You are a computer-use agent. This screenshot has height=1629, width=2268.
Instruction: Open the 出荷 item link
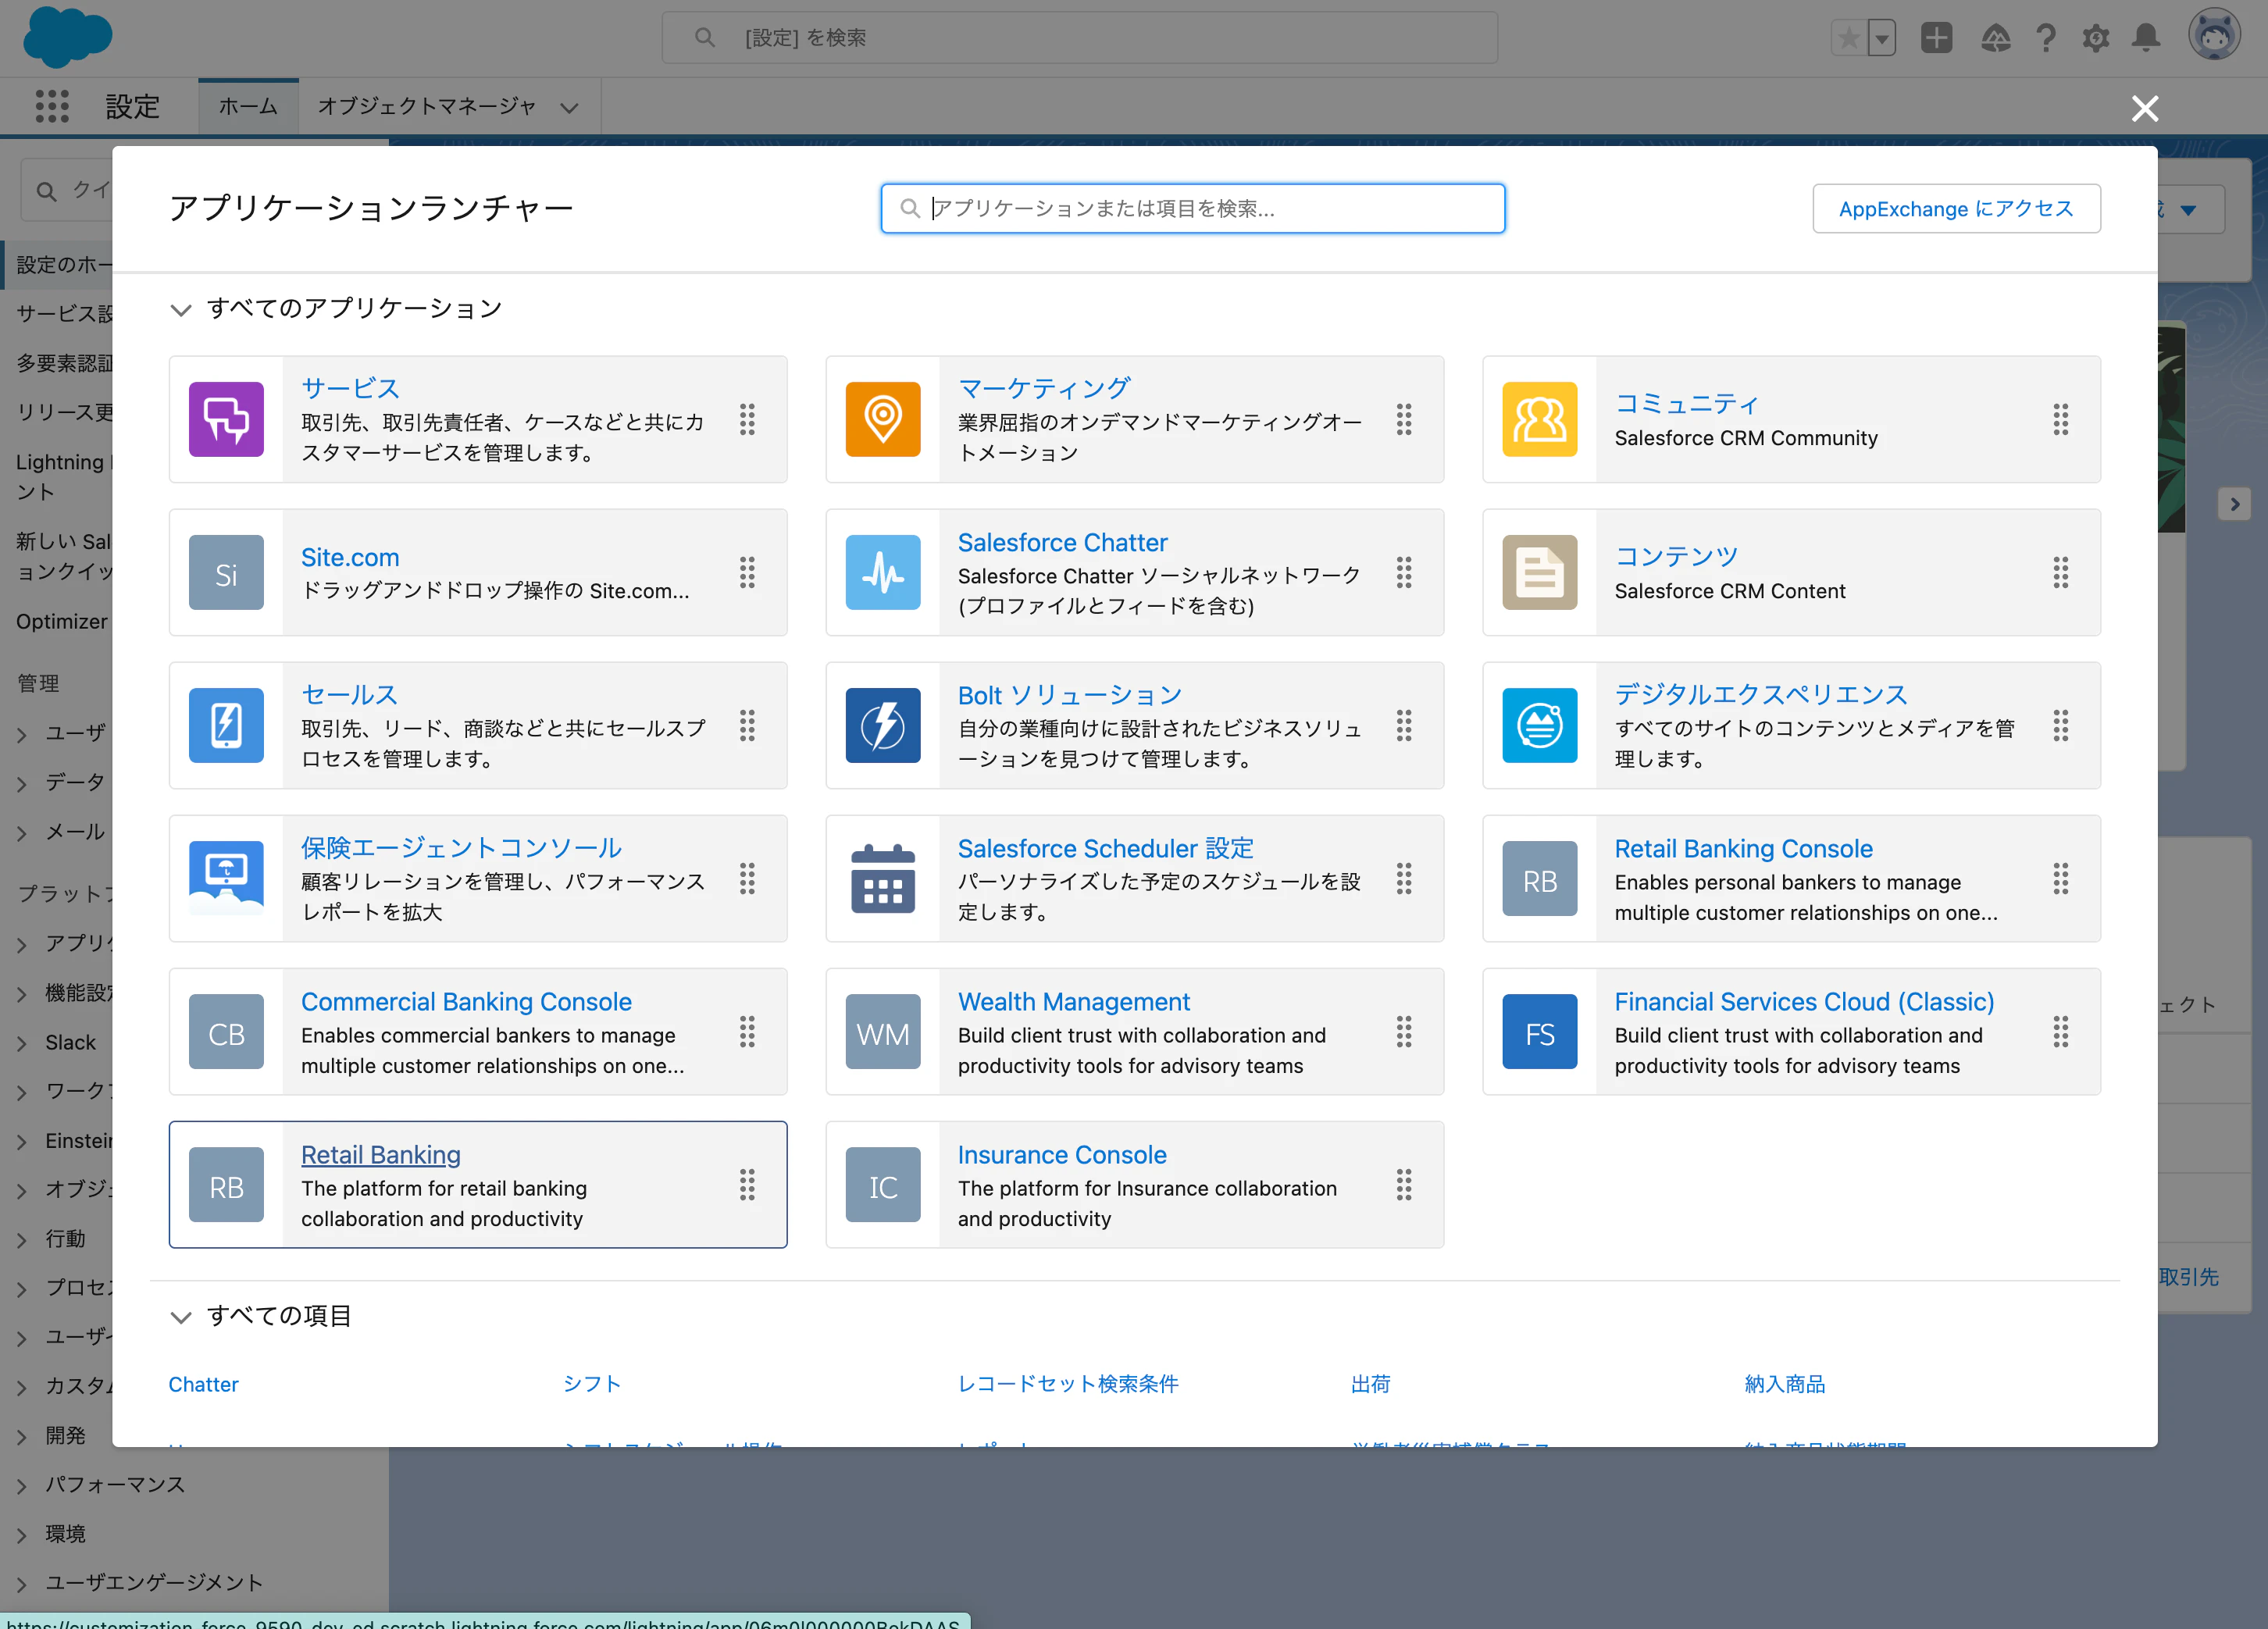pos(1371,1384)
